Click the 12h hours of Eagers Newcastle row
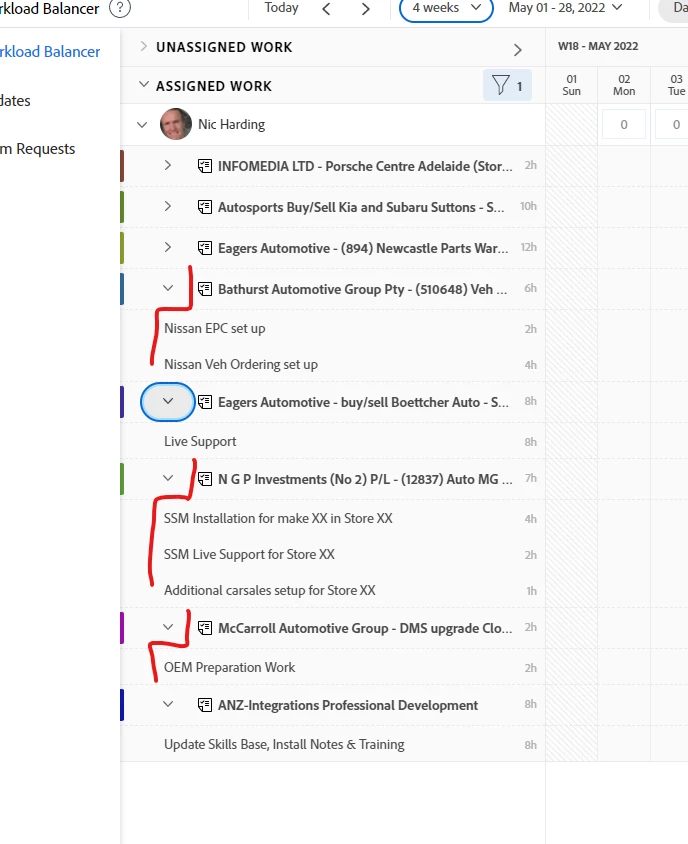The height and width of the screenshot is (844, 688). (x=529, y=247)
